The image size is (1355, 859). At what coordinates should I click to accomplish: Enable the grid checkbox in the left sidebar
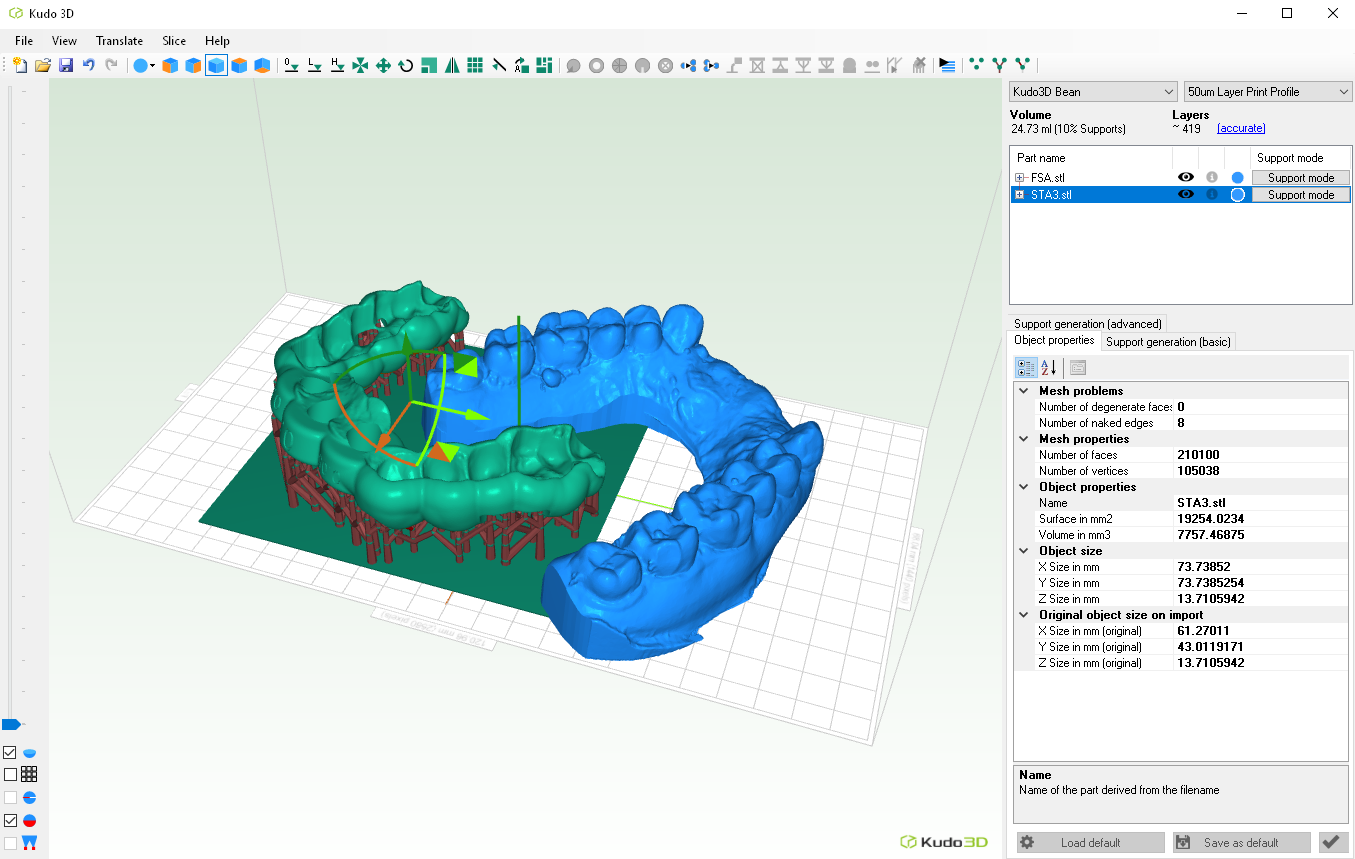pyautogui.click(x=12, y=774)
